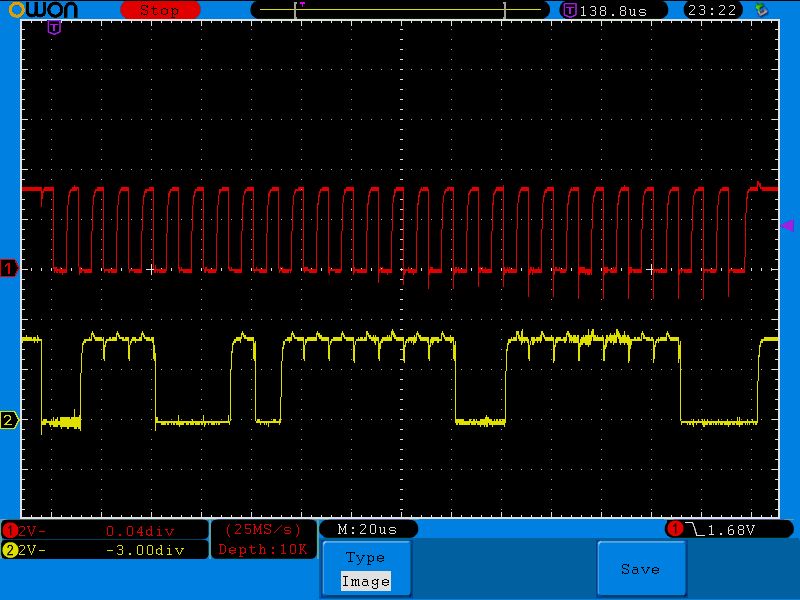This screenshot has height=600, width=800.
Task: Open the Type selector showing Image
Action: click(x=365, y=580)
